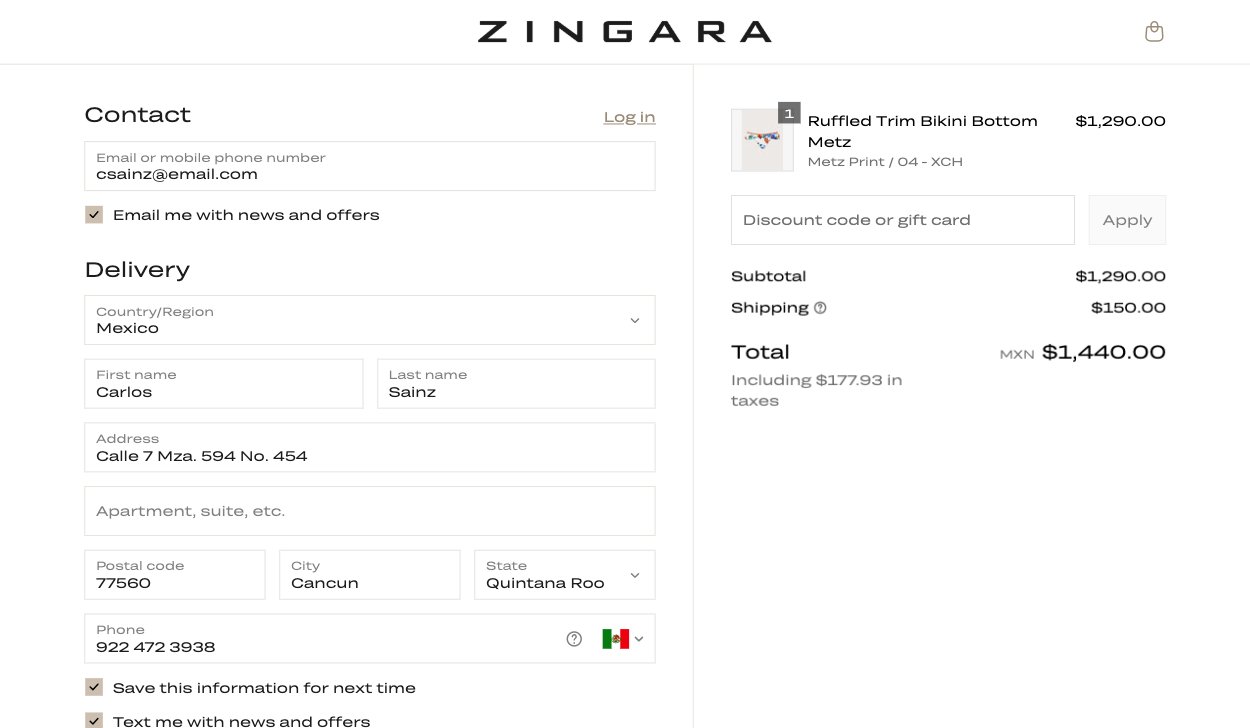Open the Country/Region dropdown
This screenshot has height=728, width=1250.
(x=370, y=320)
